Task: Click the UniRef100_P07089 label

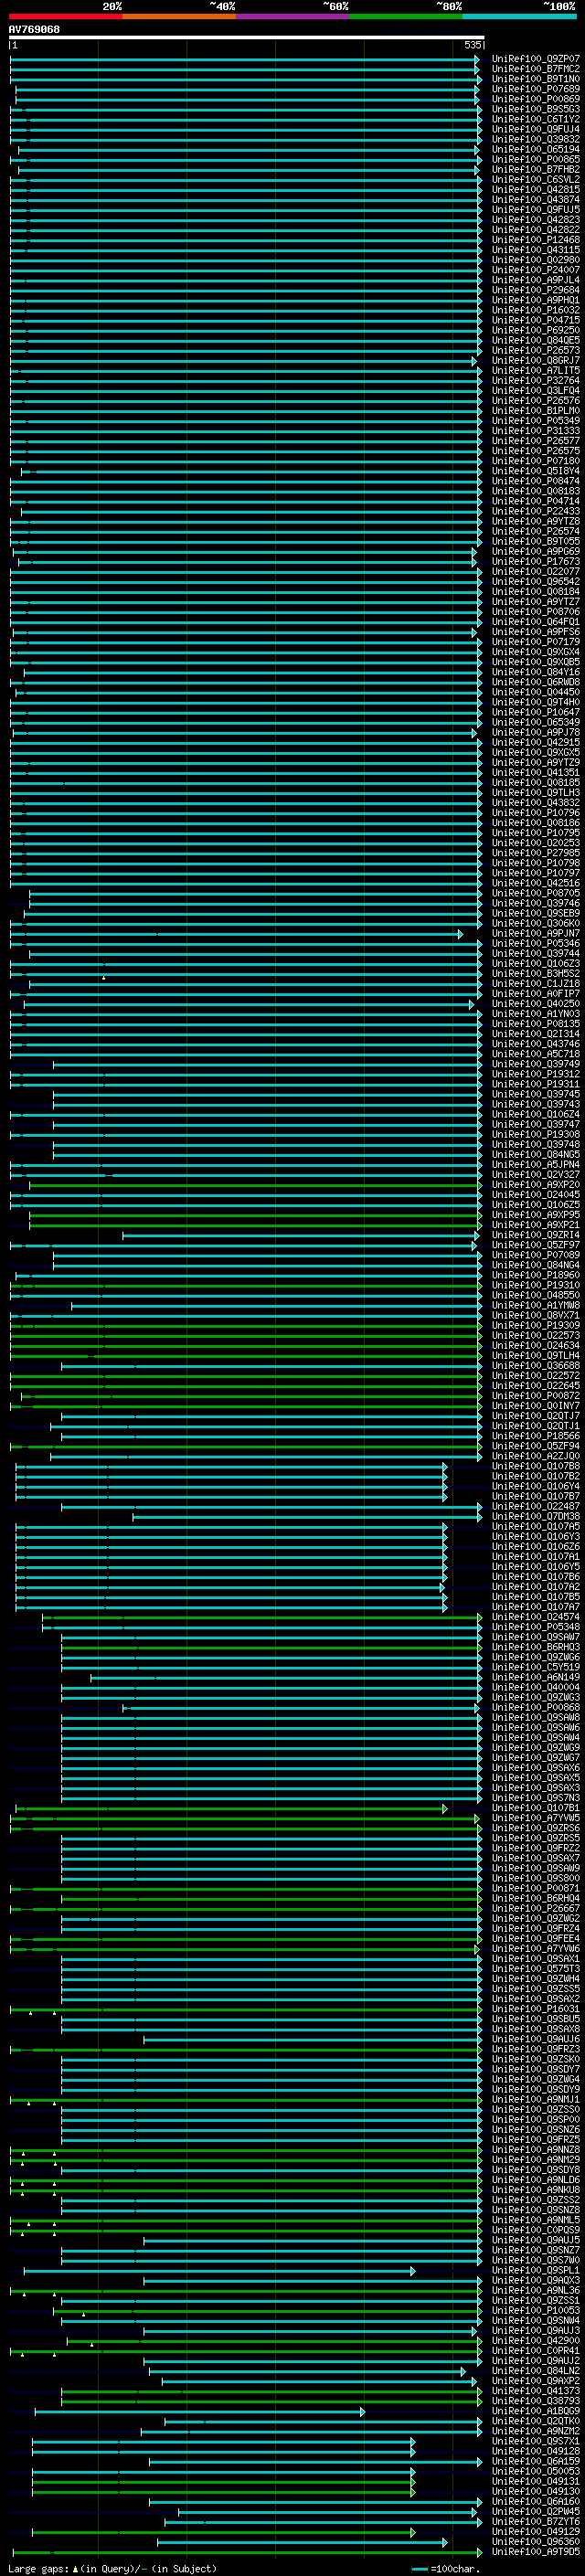Action: [x=535, y=1255]
